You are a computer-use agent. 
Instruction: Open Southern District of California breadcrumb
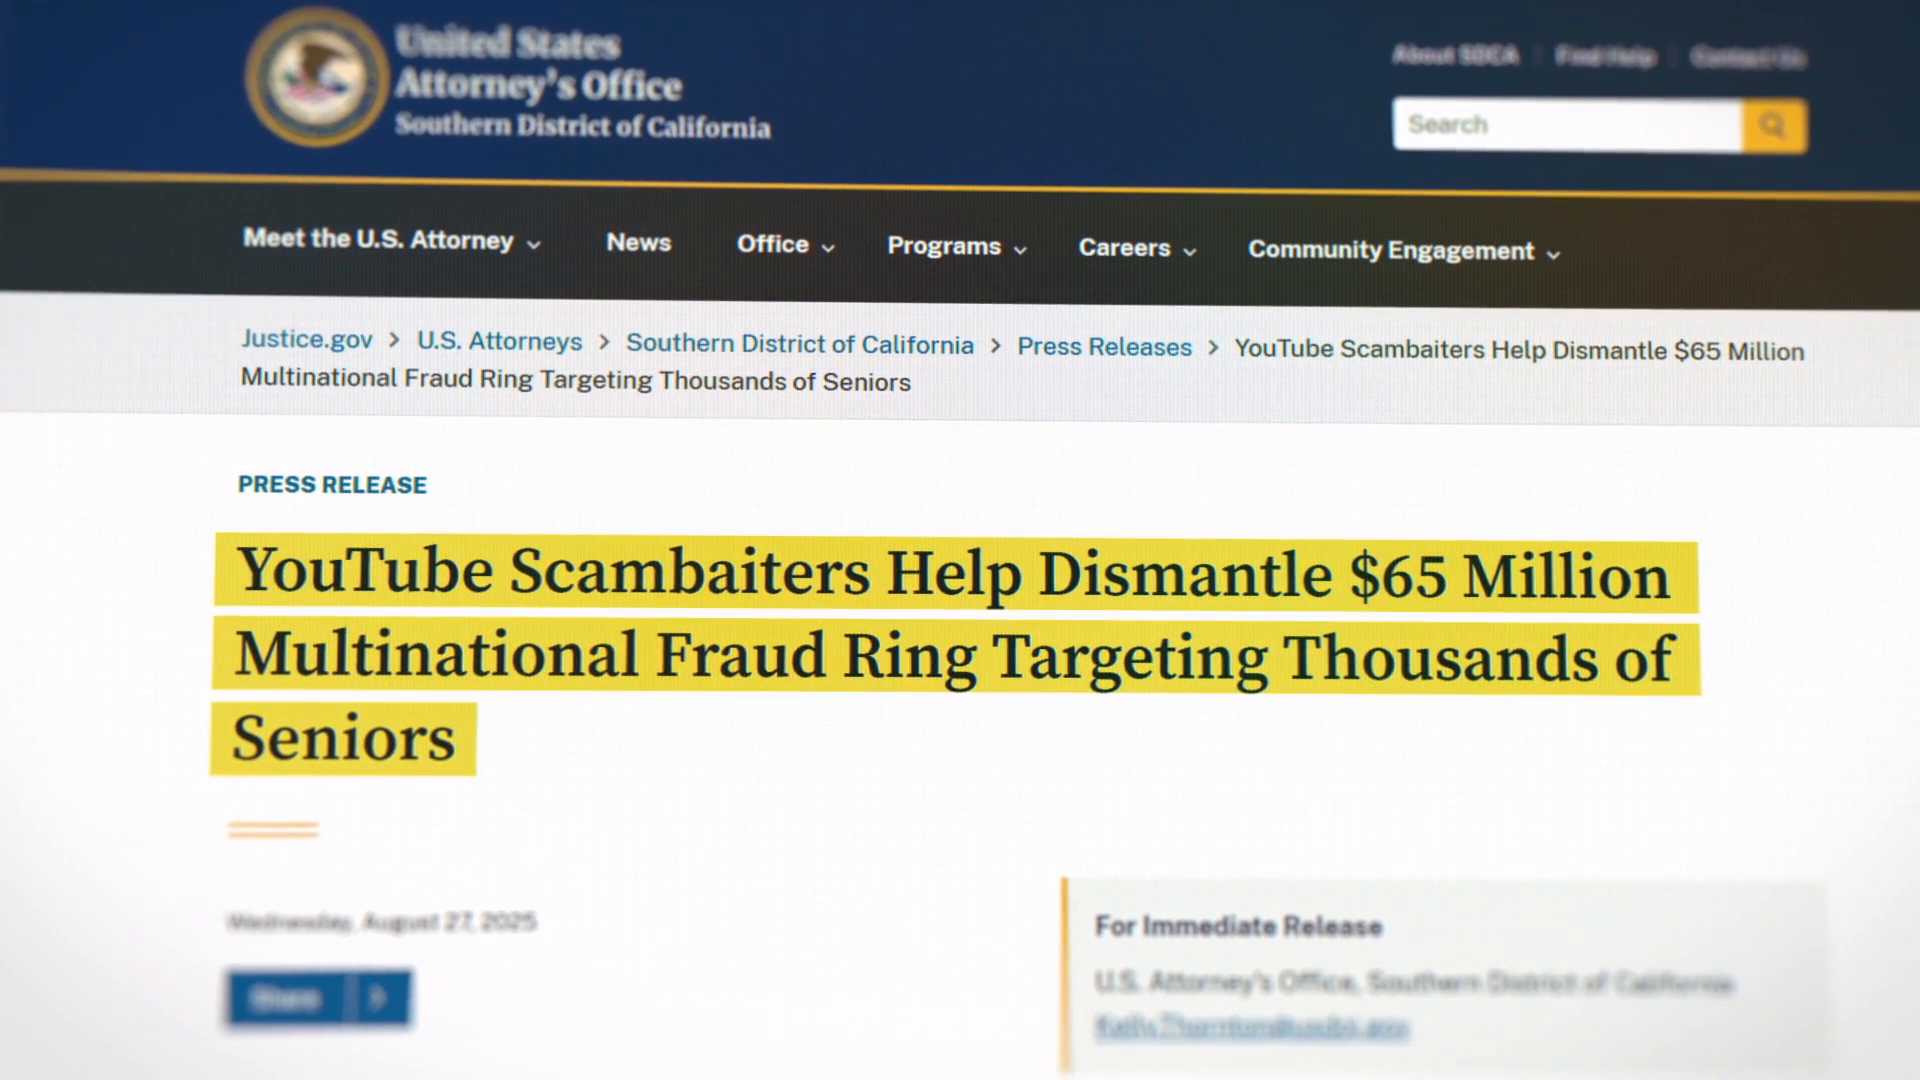click(x=799, y=344)
